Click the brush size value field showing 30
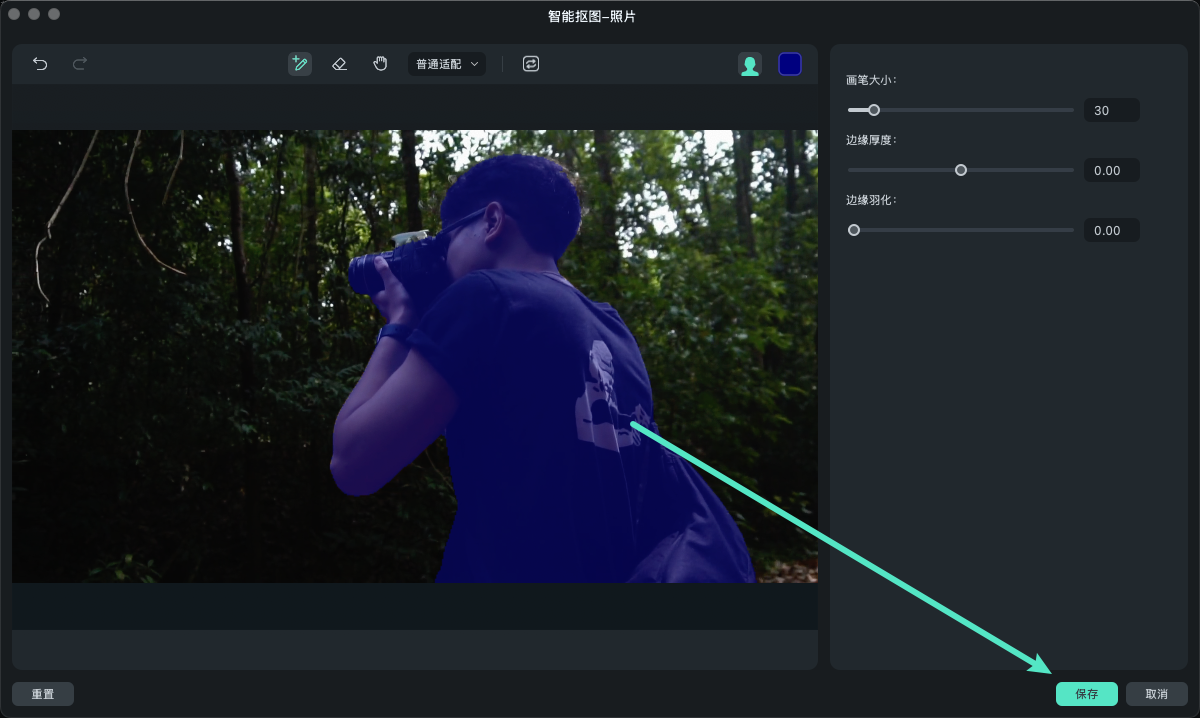Screen dimensions: 1200x718 point(1111,111)
